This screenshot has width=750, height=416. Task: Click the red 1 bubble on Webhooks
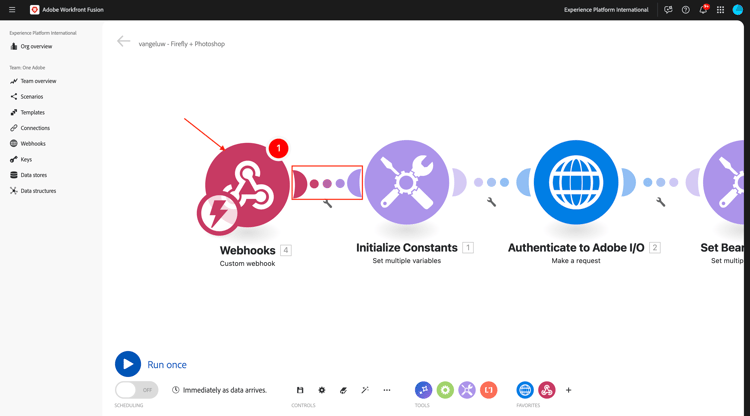[278, 148]
